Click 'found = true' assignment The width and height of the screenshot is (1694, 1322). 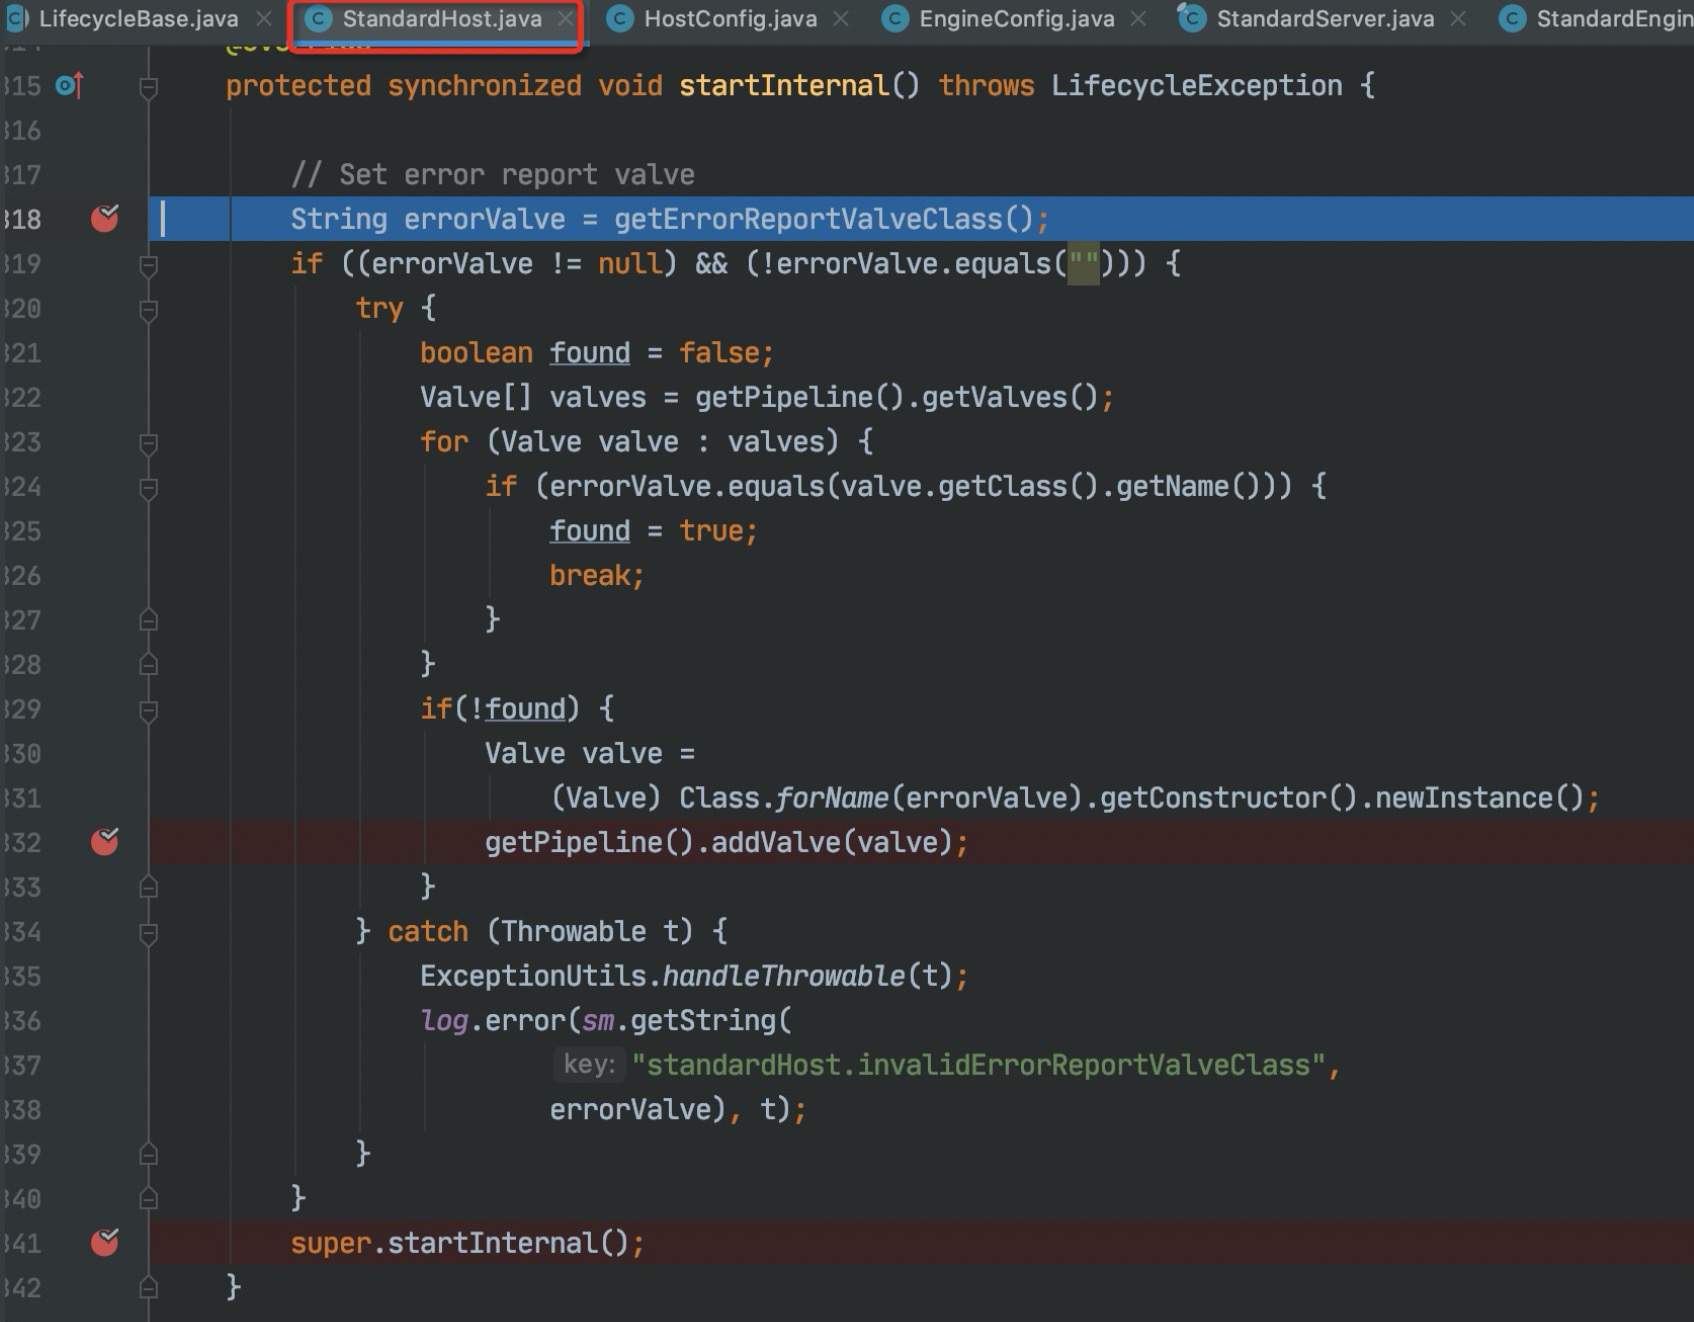(653, 531)
